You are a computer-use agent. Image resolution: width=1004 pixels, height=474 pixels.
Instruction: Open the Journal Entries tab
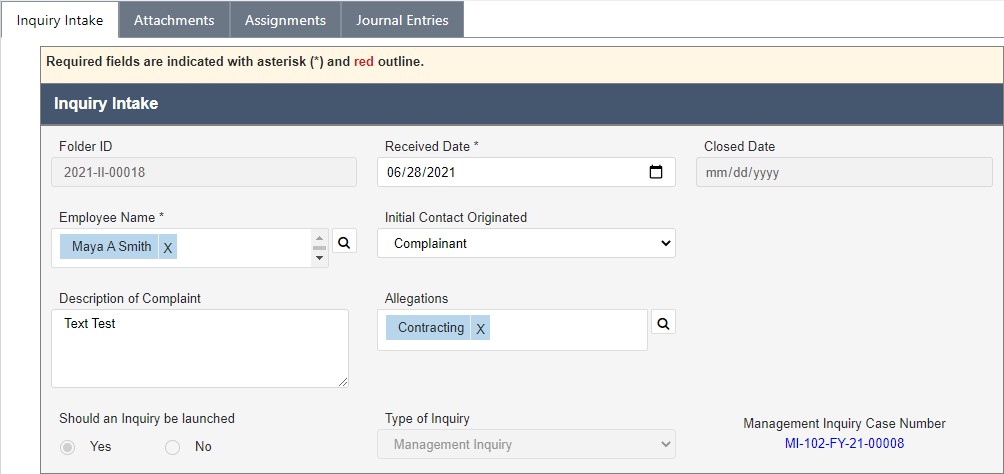[402, 20]
